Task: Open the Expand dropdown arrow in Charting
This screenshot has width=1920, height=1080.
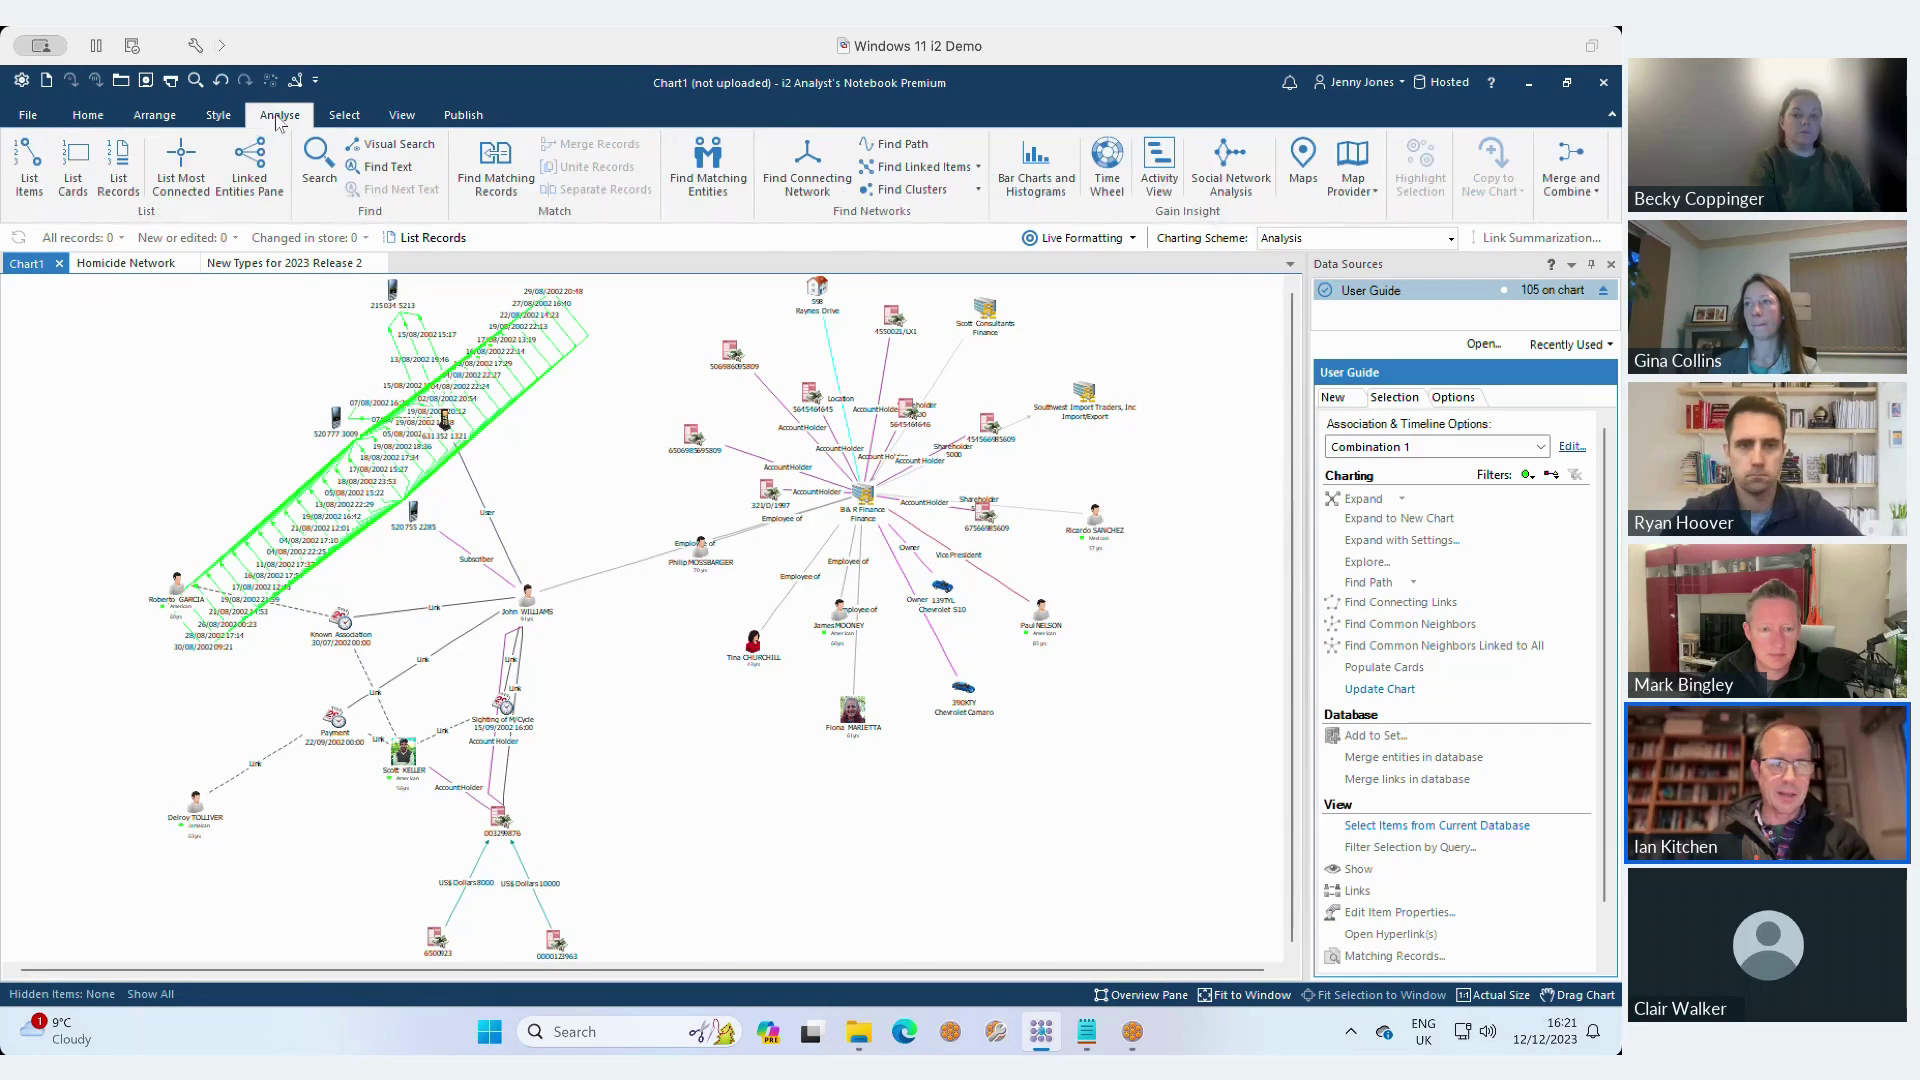Action: pyautogui.click(x=1401, y=499)
